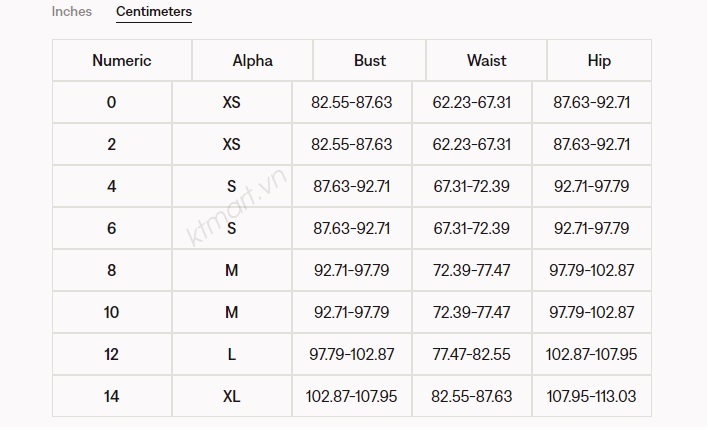Select numeric size 14 cell
Image resolution: width=708 pixels, height=430 pixels.
(111, 396)
